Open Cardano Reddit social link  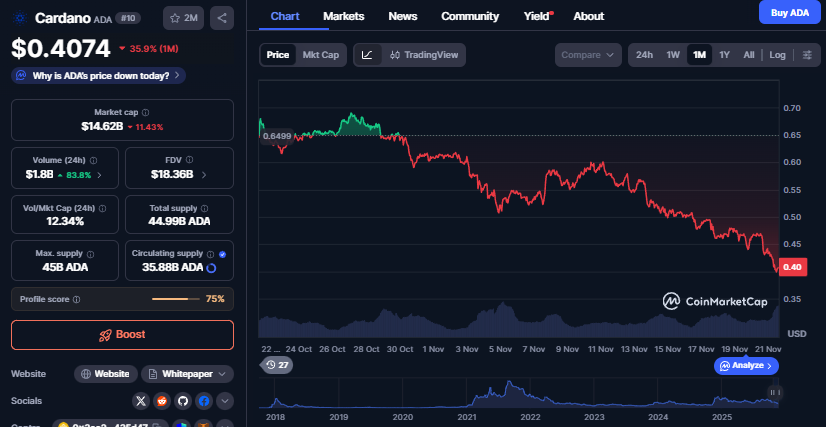click(162, 401)
